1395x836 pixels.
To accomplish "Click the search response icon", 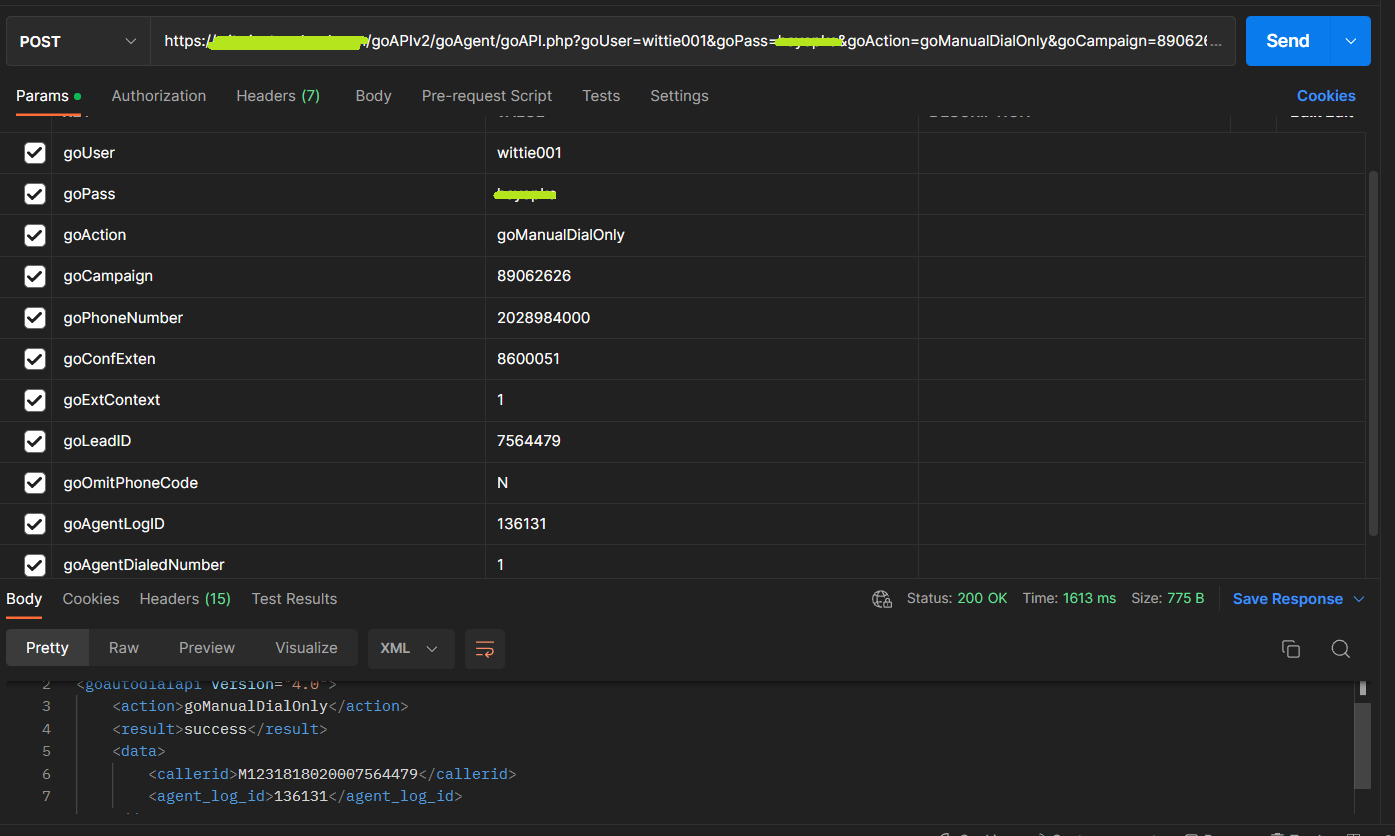I will click(x=1341, y=649).
